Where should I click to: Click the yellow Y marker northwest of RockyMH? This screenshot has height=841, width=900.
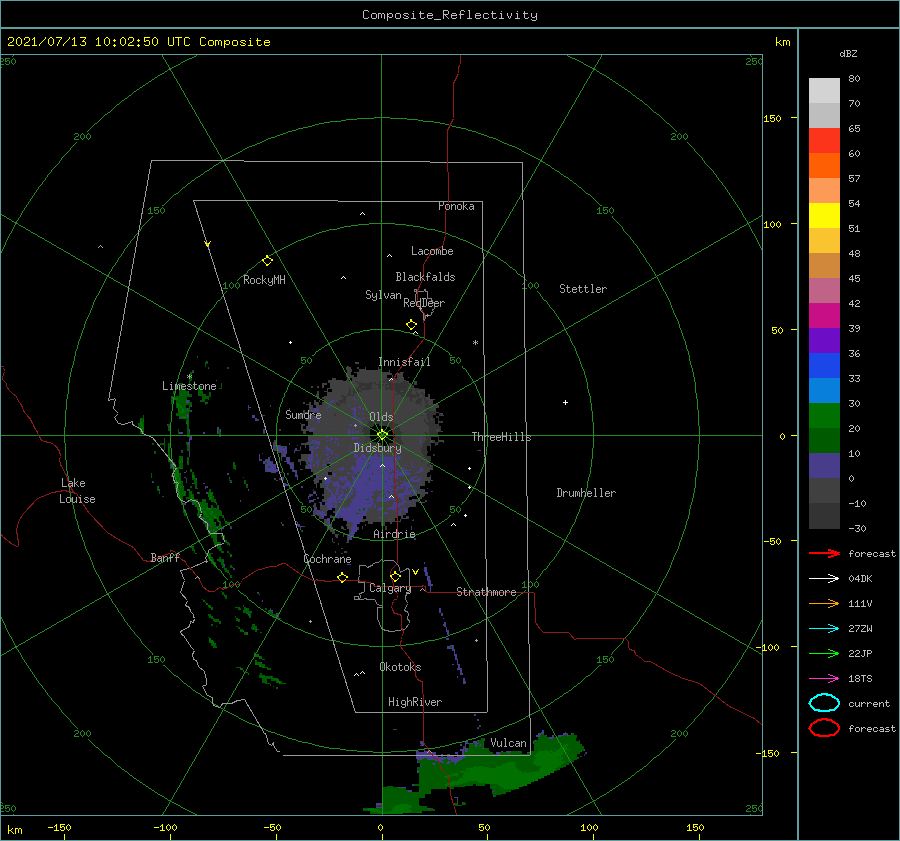[x=208, y=244]
